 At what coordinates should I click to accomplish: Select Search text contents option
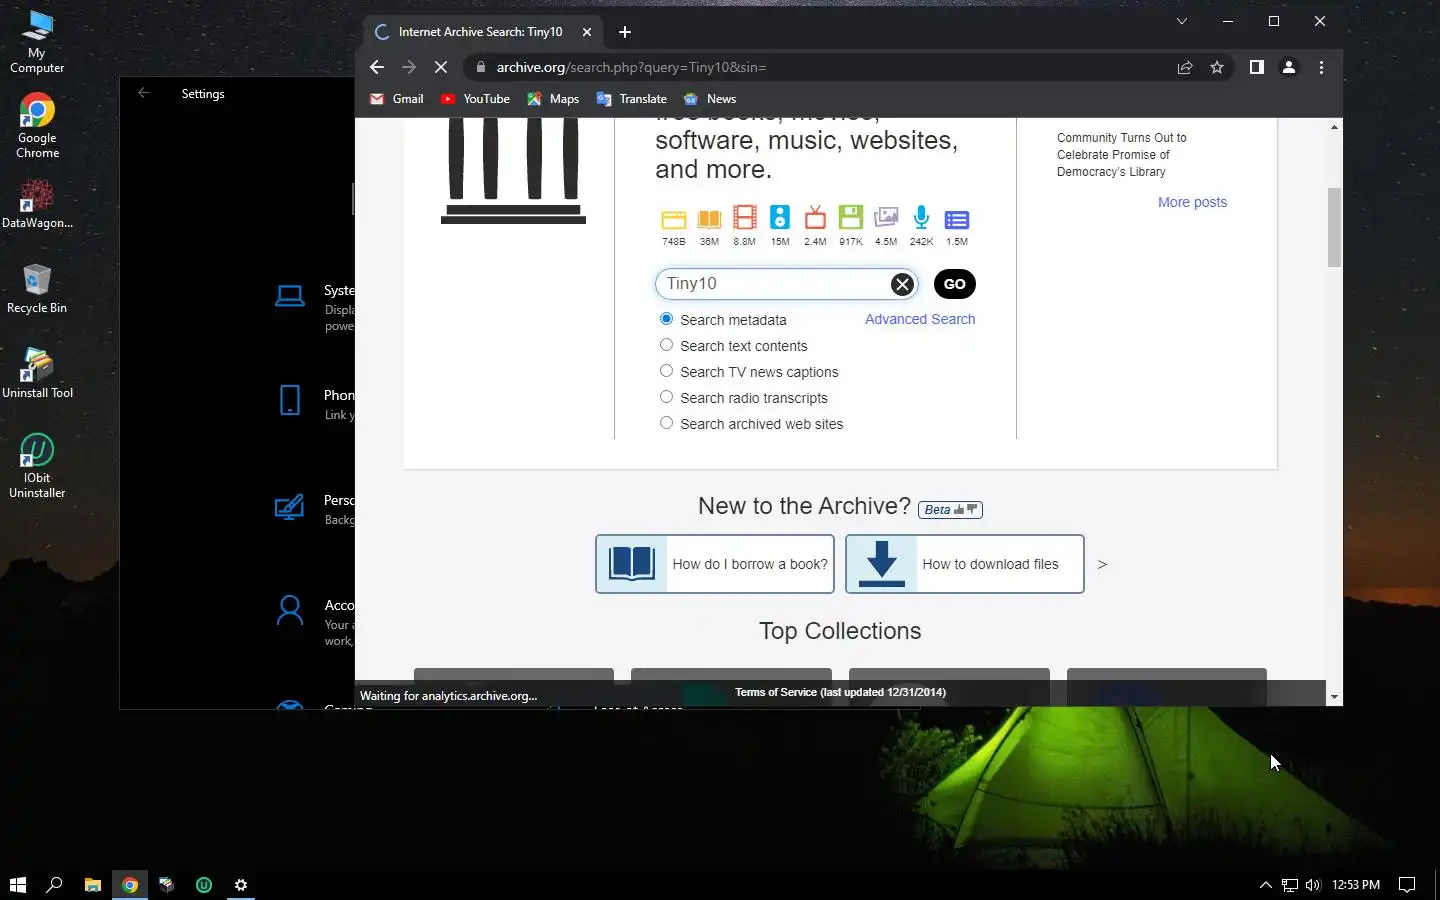(x=666, y=345)
